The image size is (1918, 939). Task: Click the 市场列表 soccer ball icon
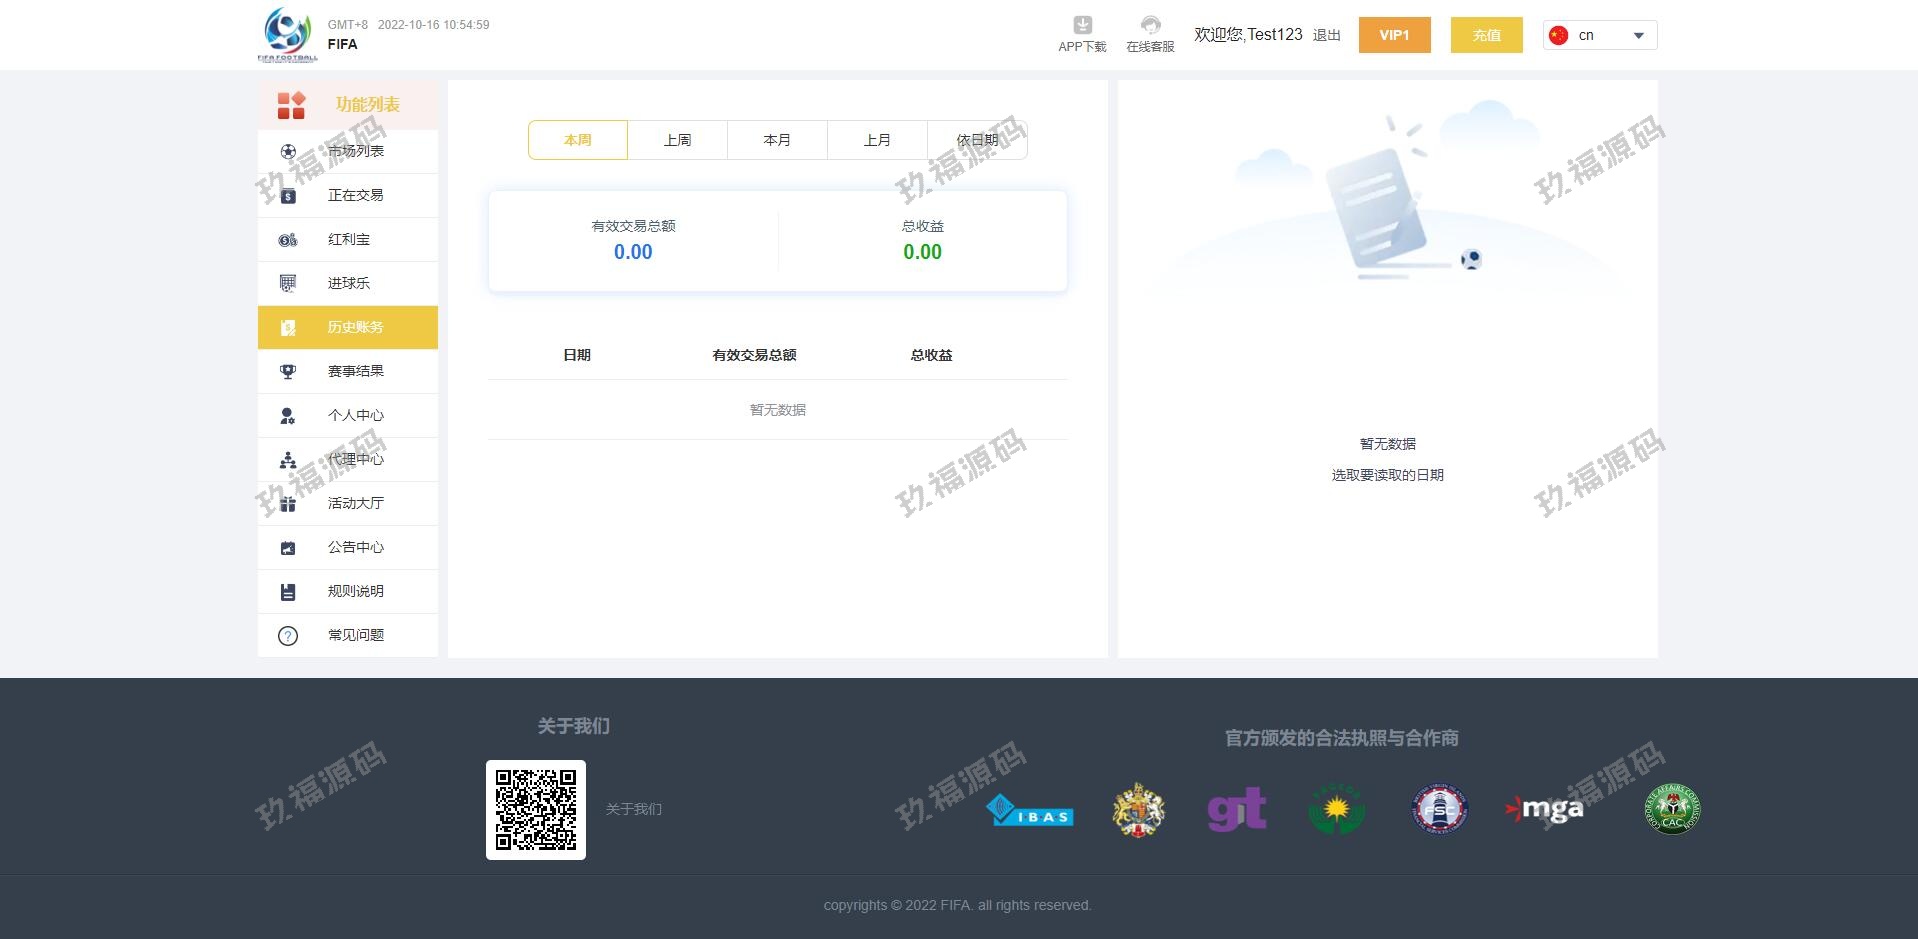[x=288, y=152]
